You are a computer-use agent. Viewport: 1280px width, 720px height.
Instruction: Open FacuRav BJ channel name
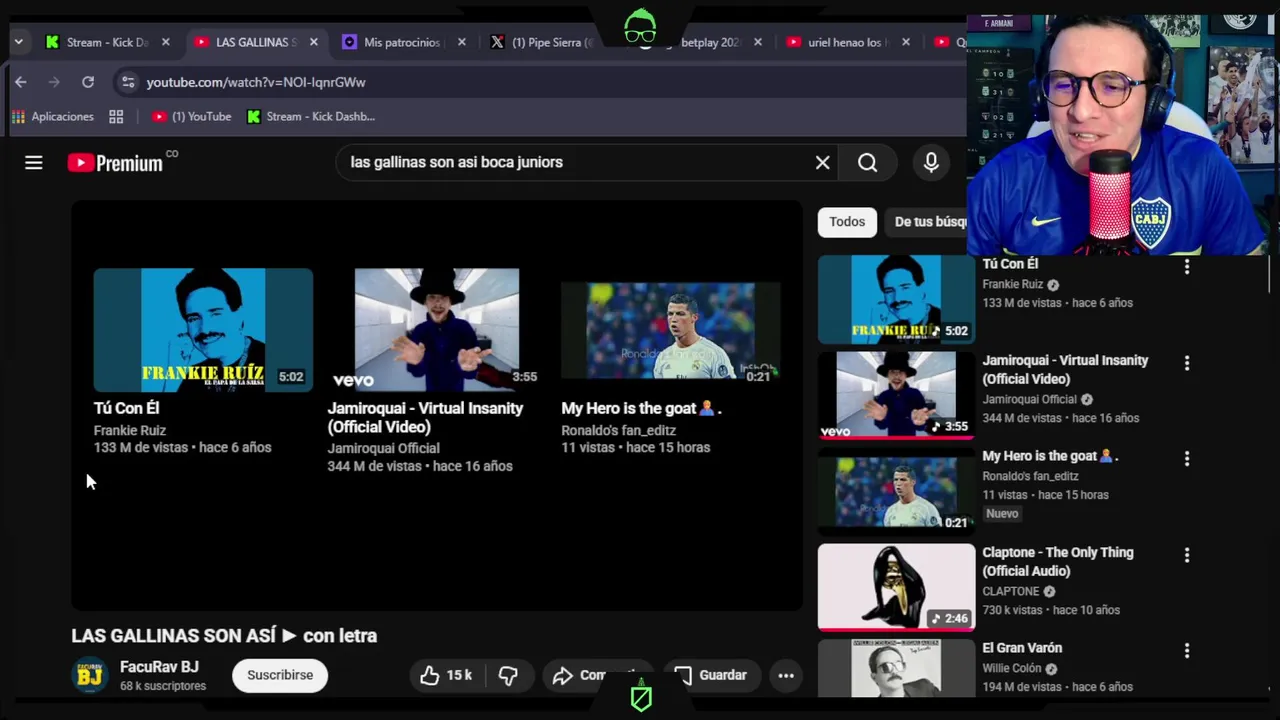click(159, 667)
